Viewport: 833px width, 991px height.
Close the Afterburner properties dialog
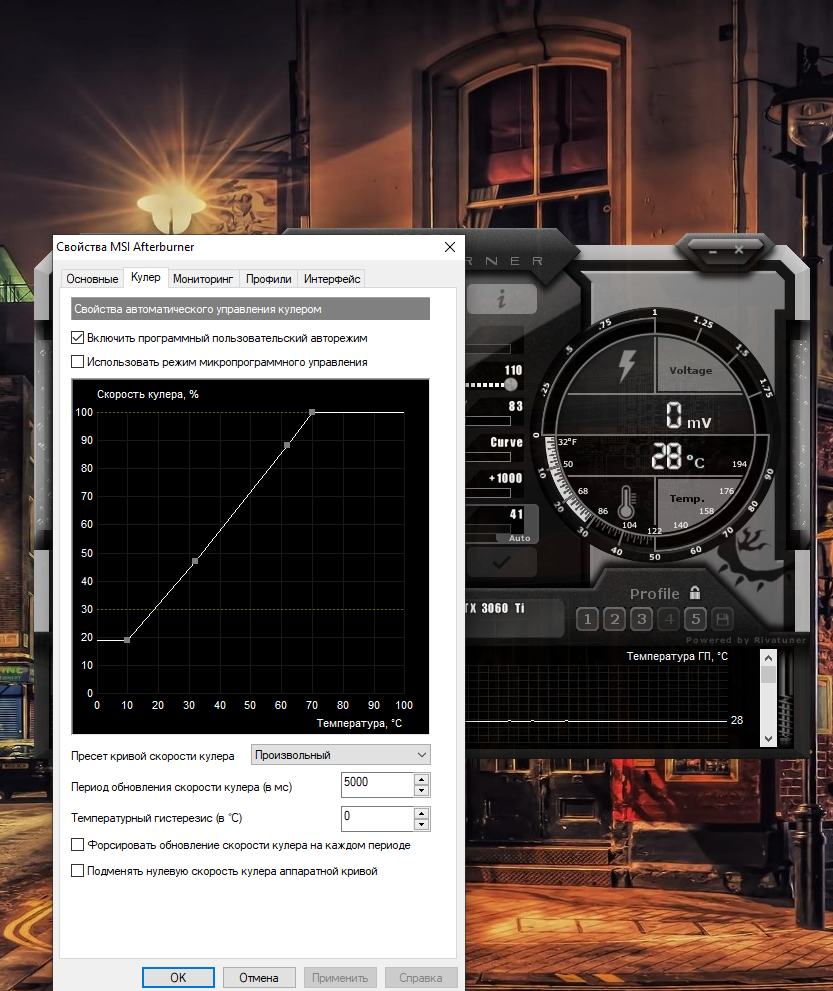point(450,247)
